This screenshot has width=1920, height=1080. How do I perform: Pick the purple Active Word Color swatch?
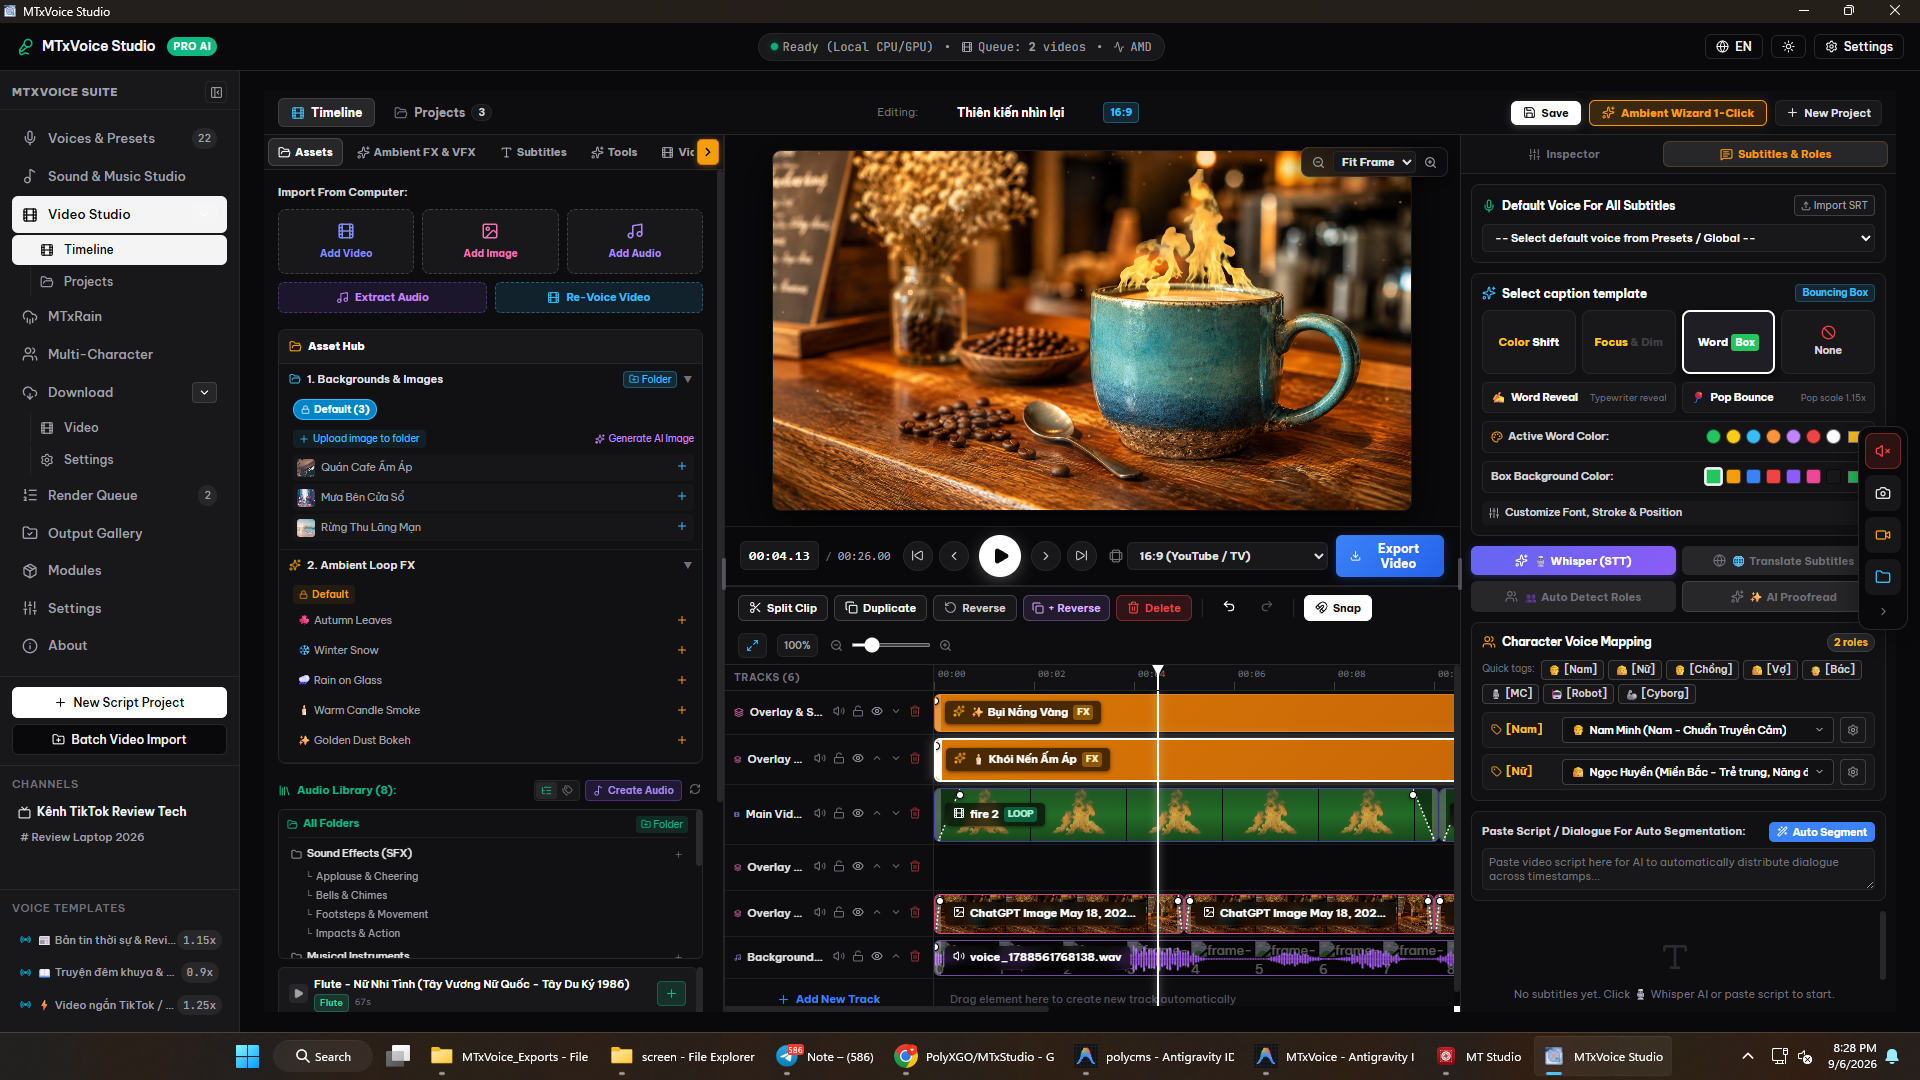[1793, 437]
